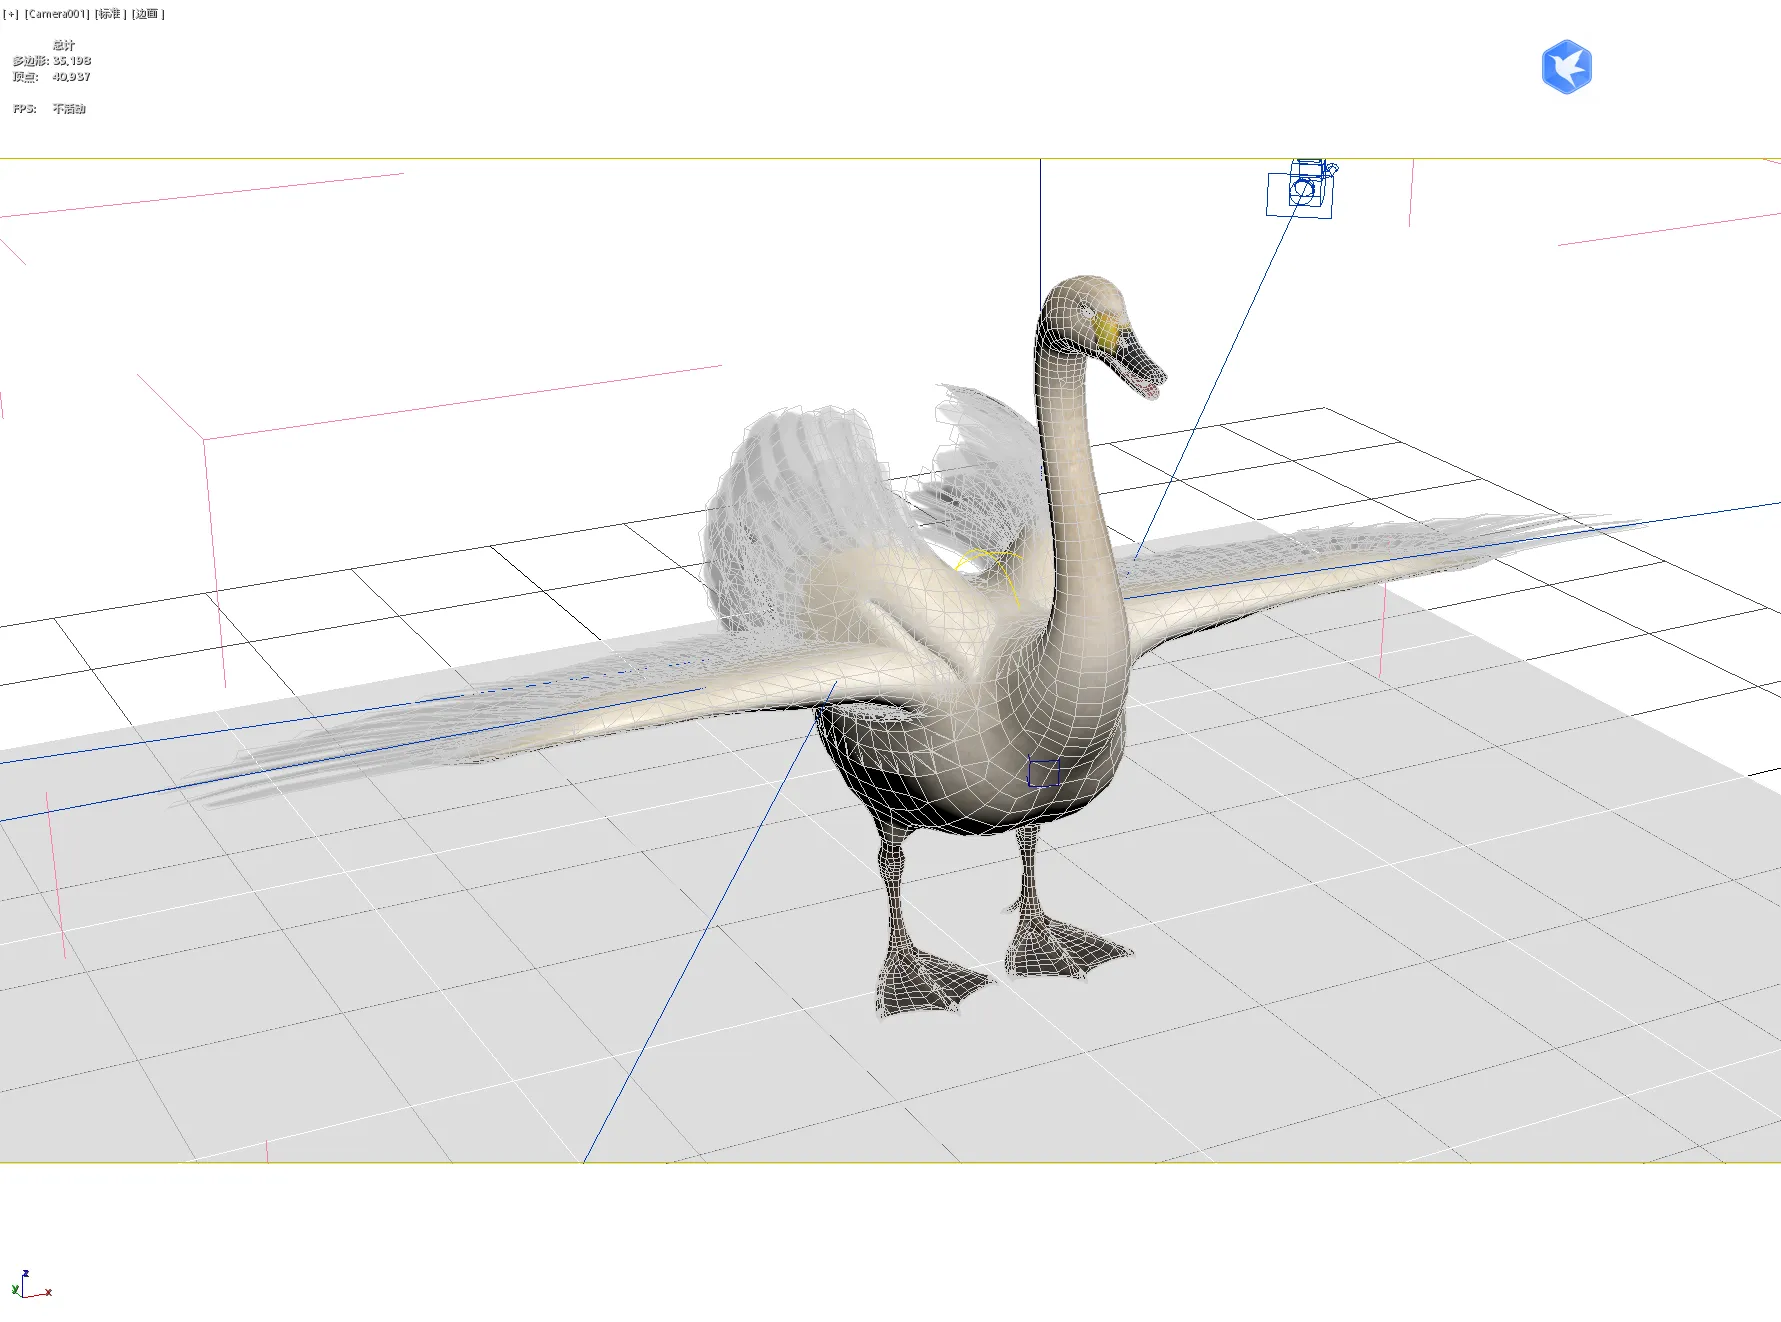This screenshot has height=1322, width=1781.
Task: Click the 多边形 polygon count statistic
Action: click(x=52, y=61)
